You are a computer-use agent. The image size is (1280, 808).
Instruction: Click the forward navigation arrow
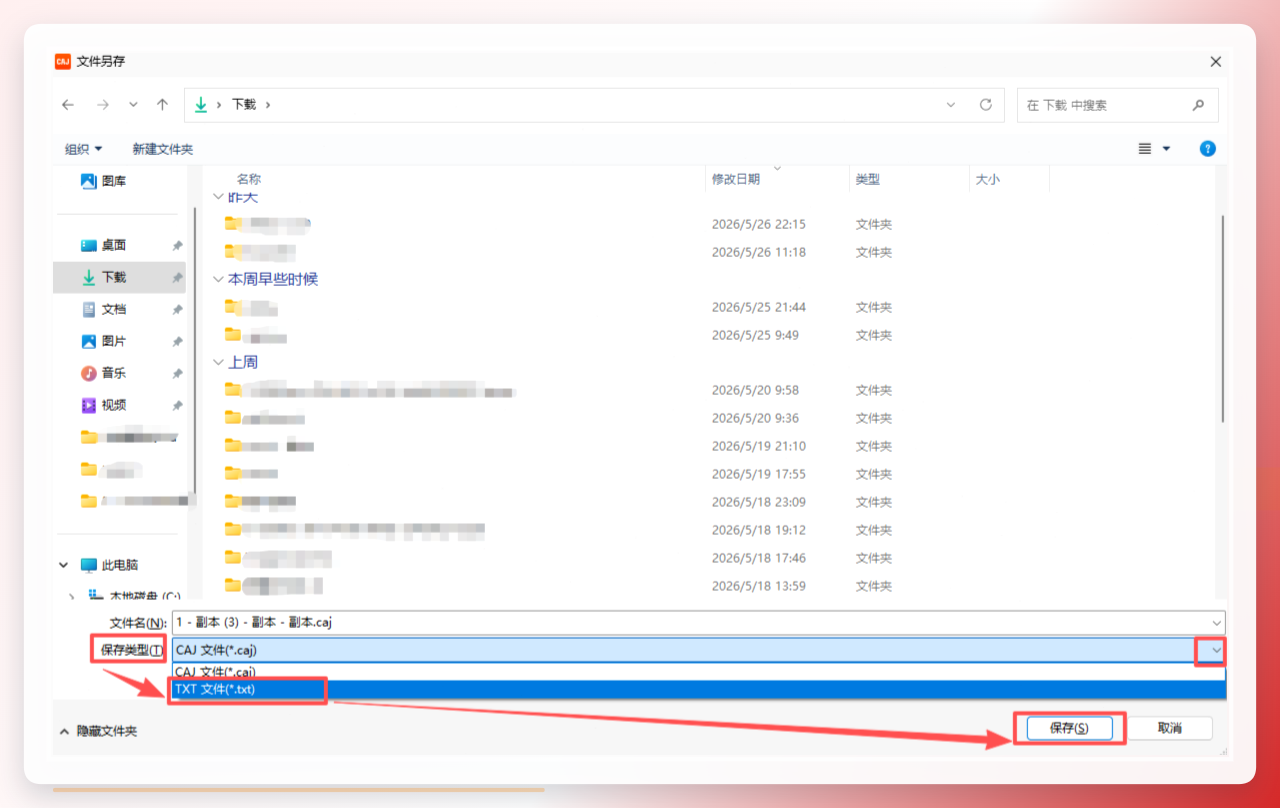coord(102,105)
